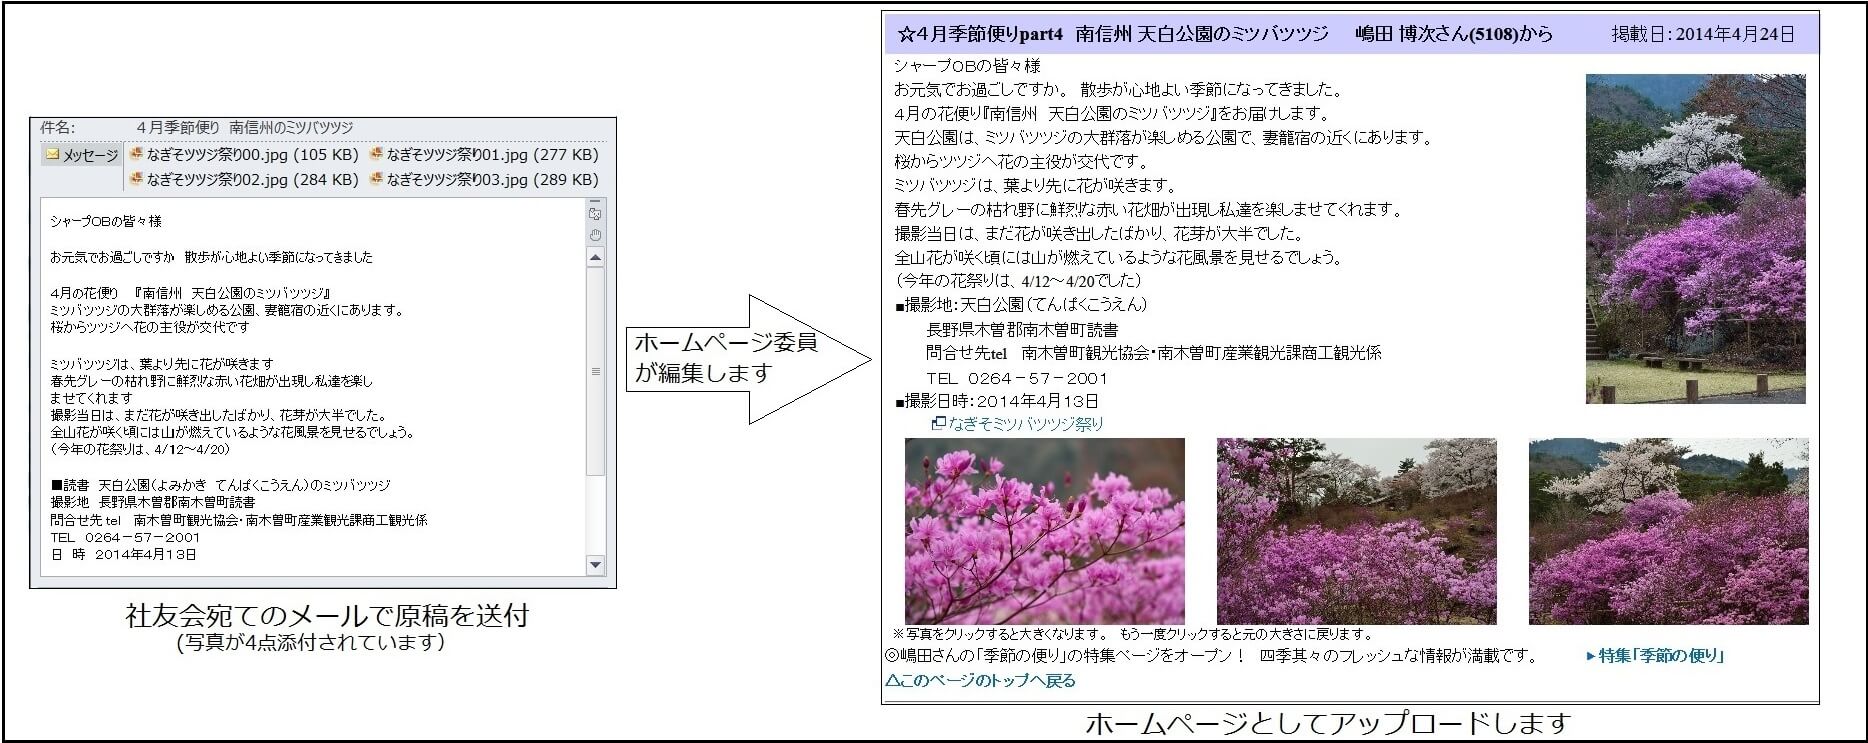Follow the このページのトップへ戻る link

pyautogui.click(x=981, y=681)
